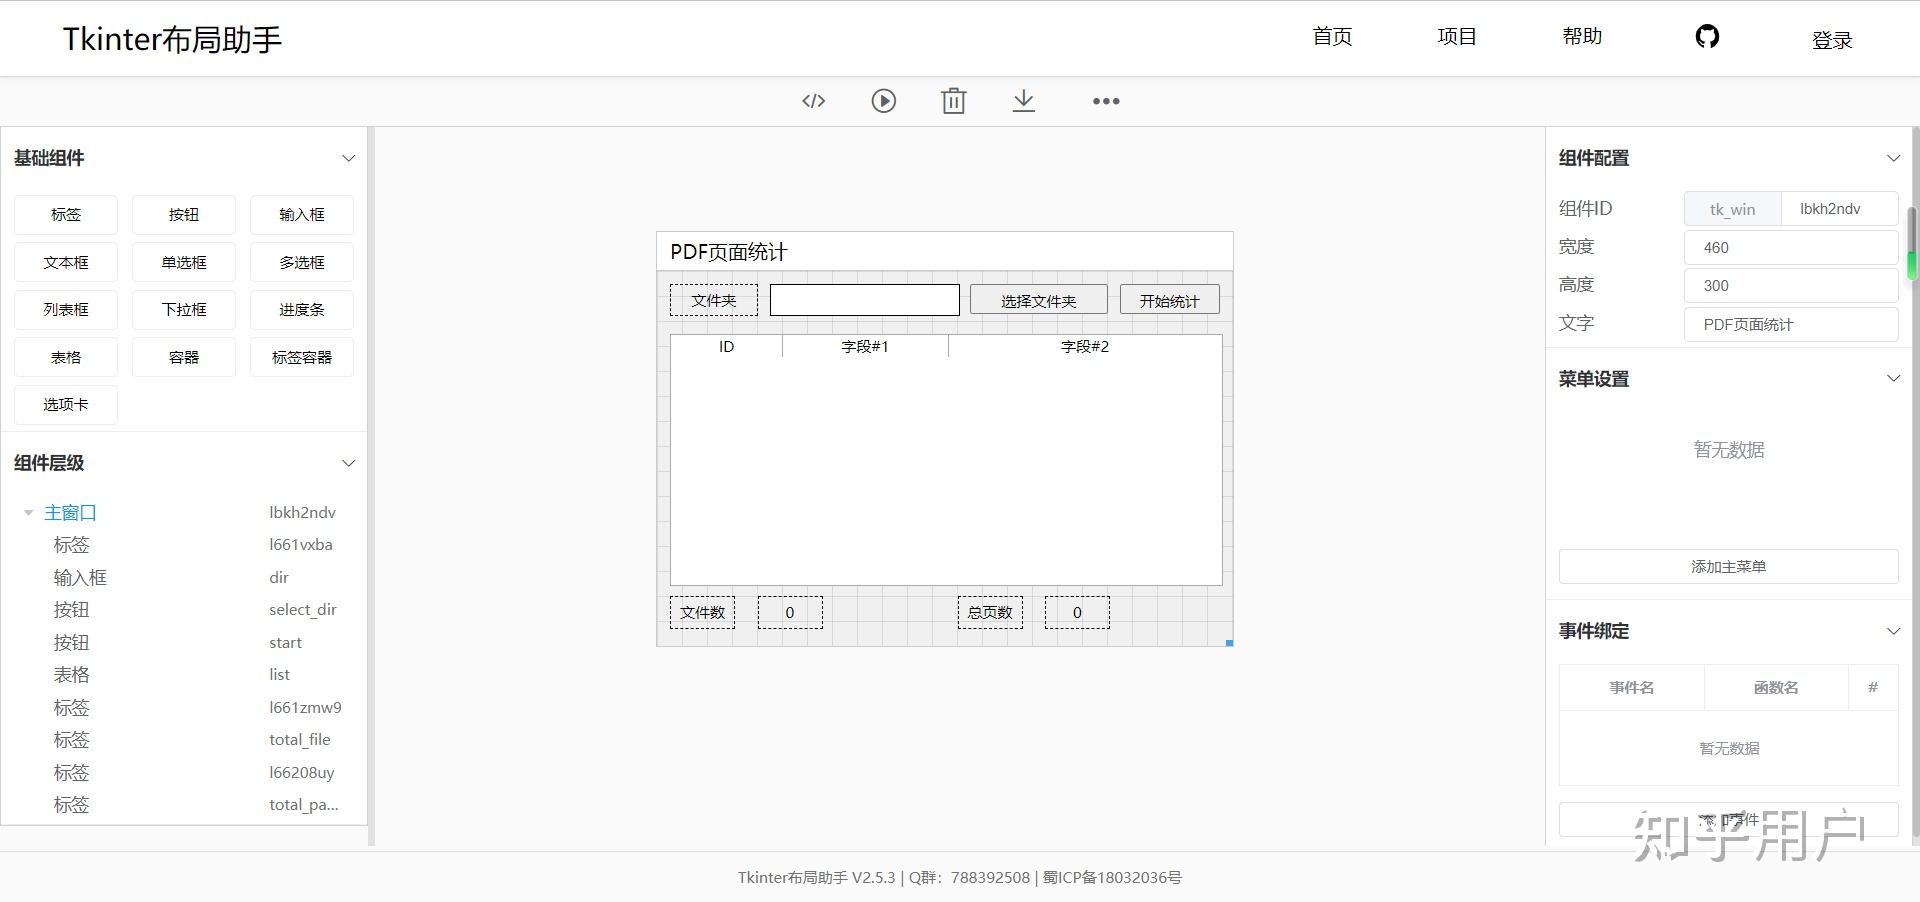
Task: Select the 标签容器 component from library
Action: (x=301, y=357)
